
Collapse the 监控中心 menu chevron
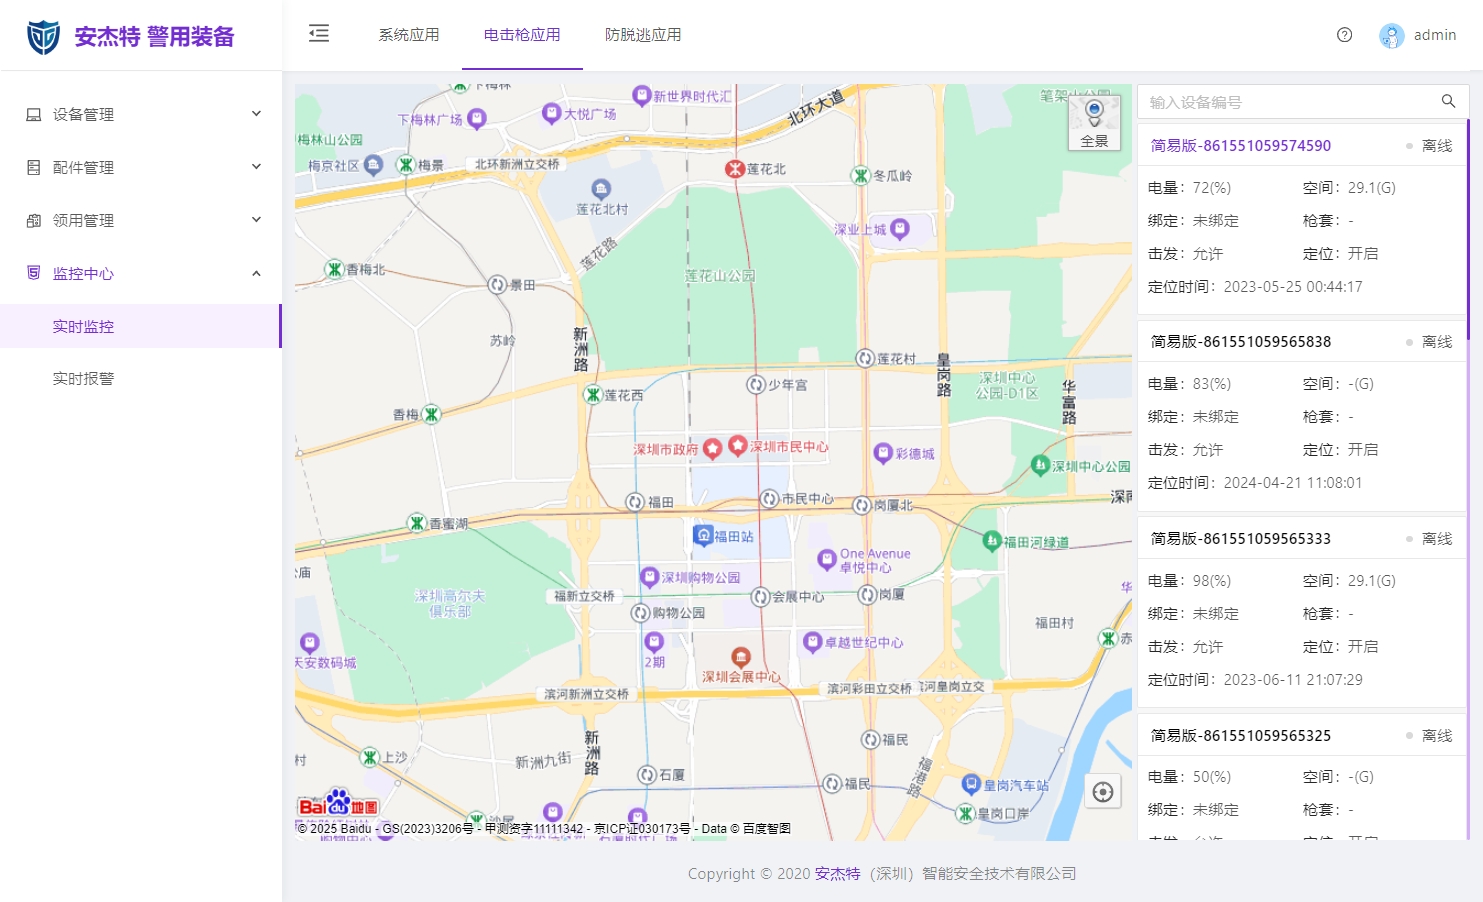pos(256,273)
